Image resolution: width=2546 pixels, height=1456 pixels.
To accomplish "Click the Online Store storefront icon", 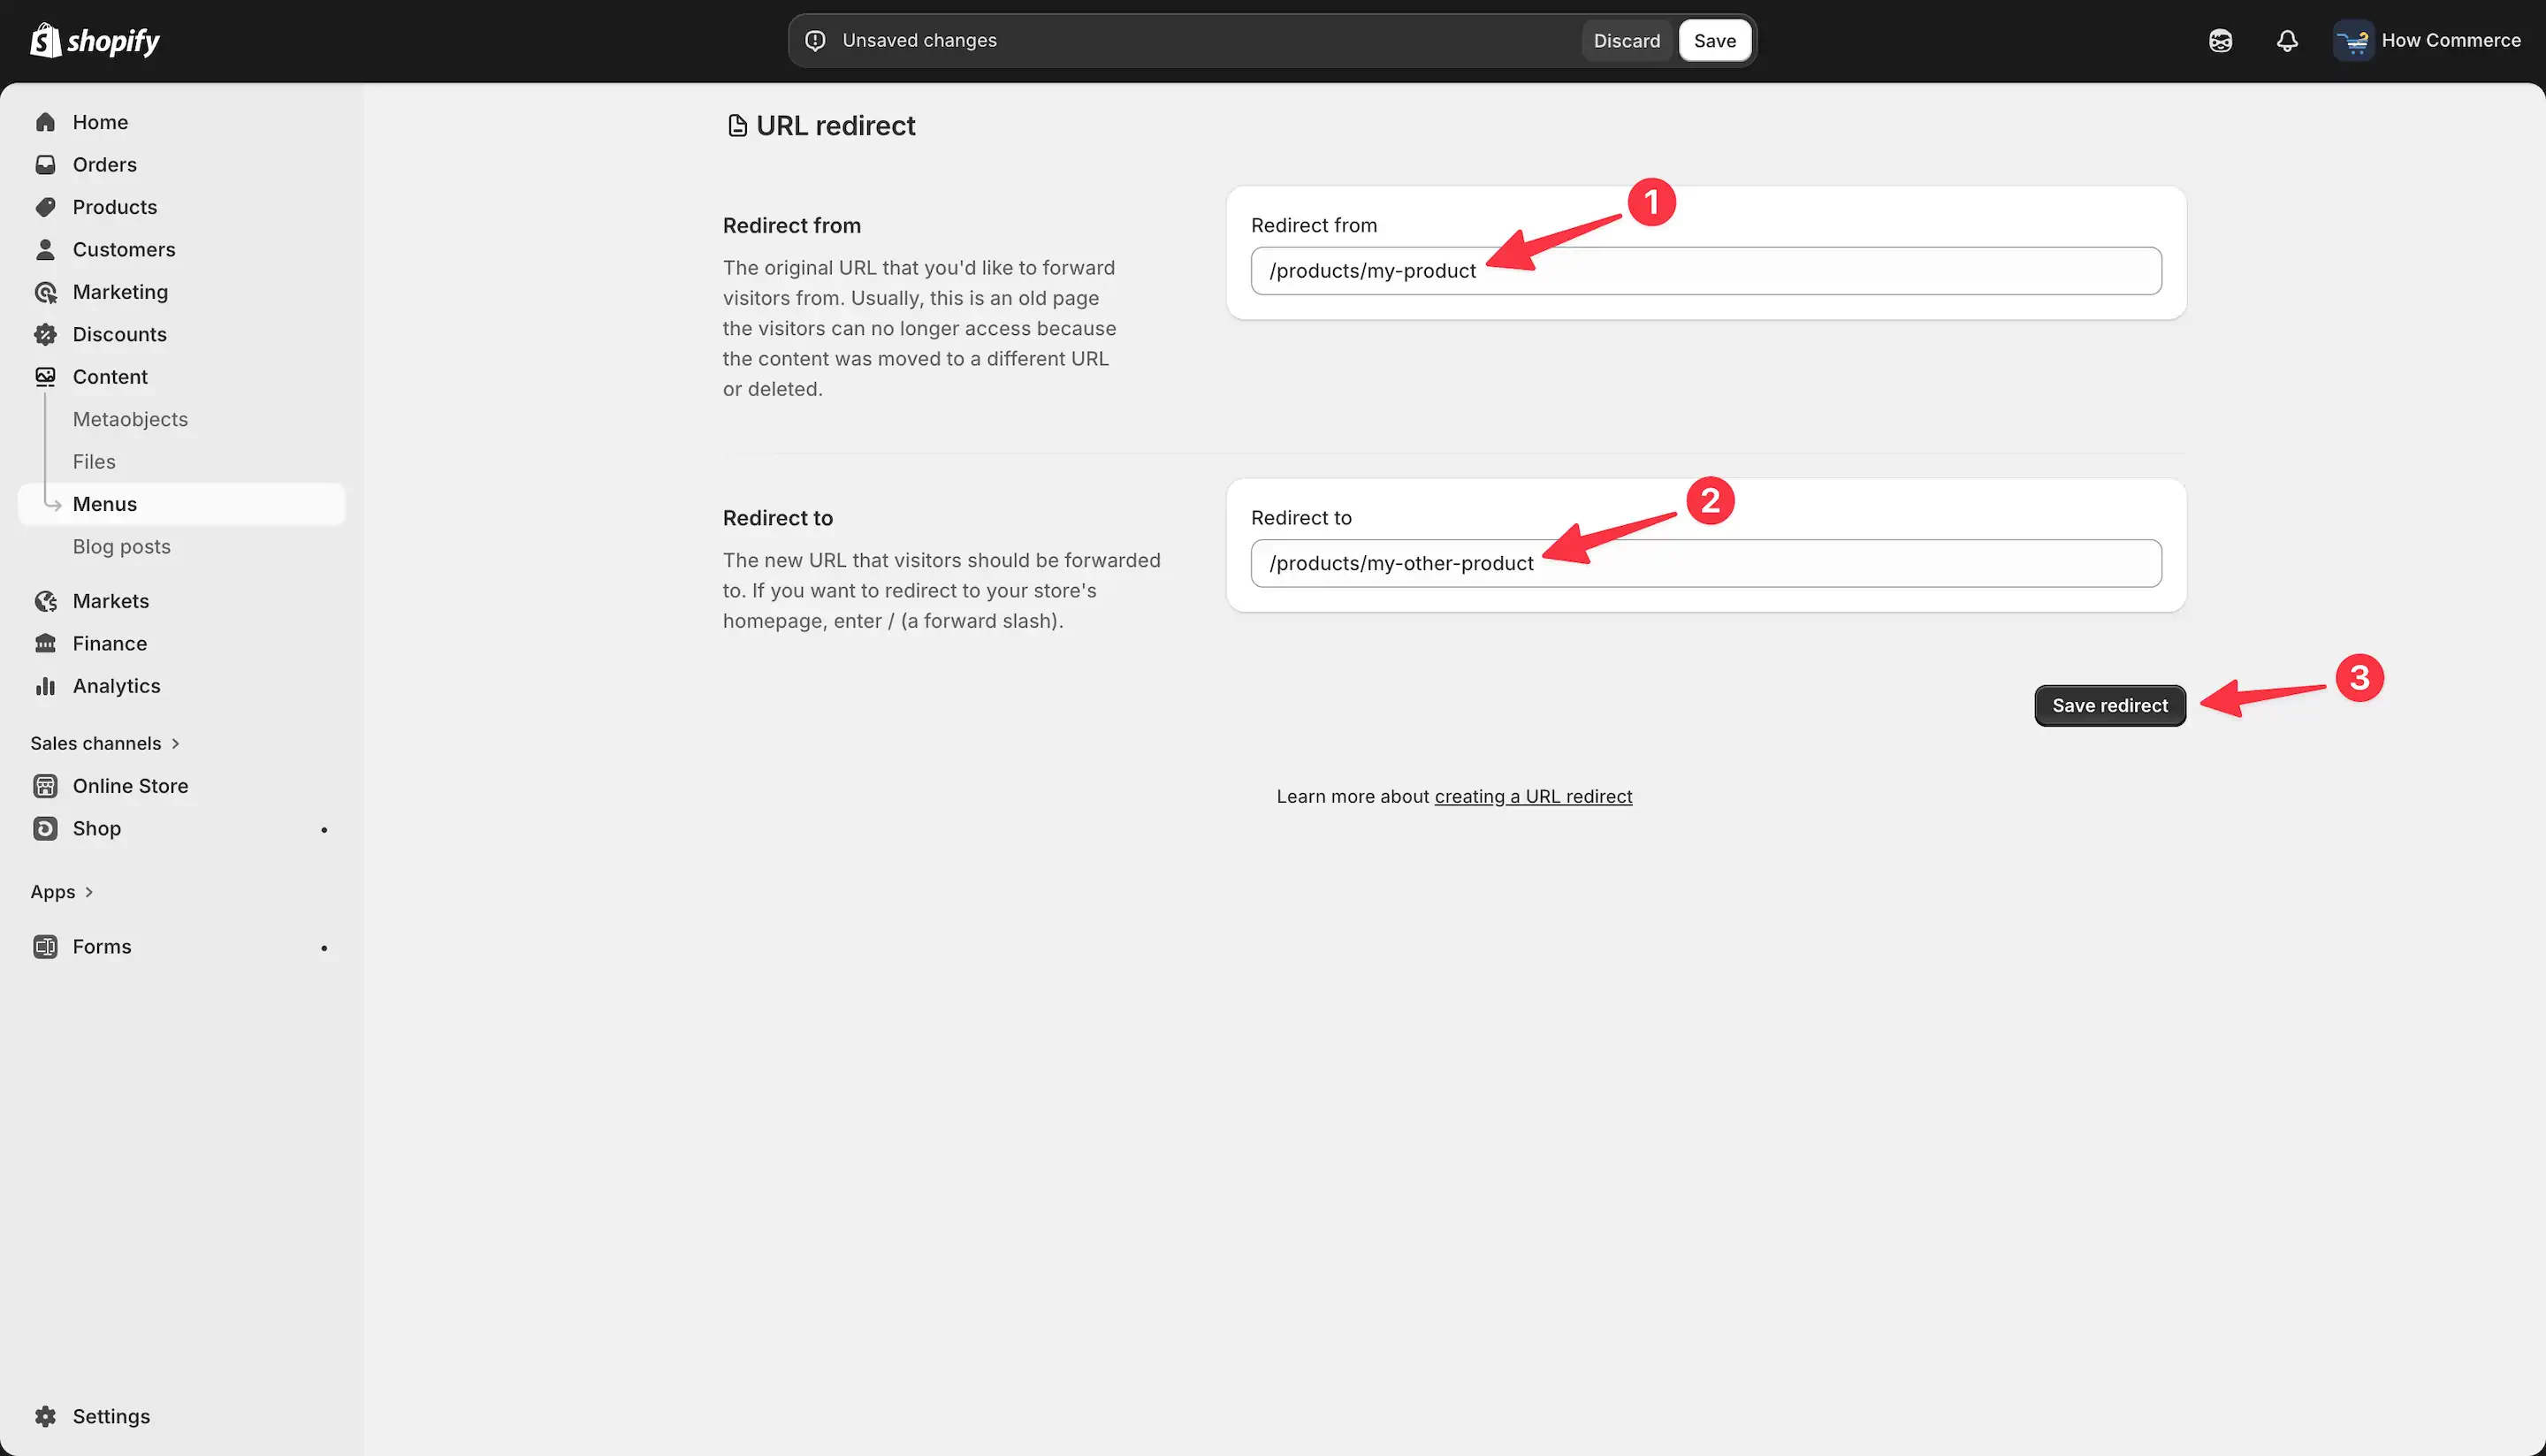I will (x=45, y=786).
